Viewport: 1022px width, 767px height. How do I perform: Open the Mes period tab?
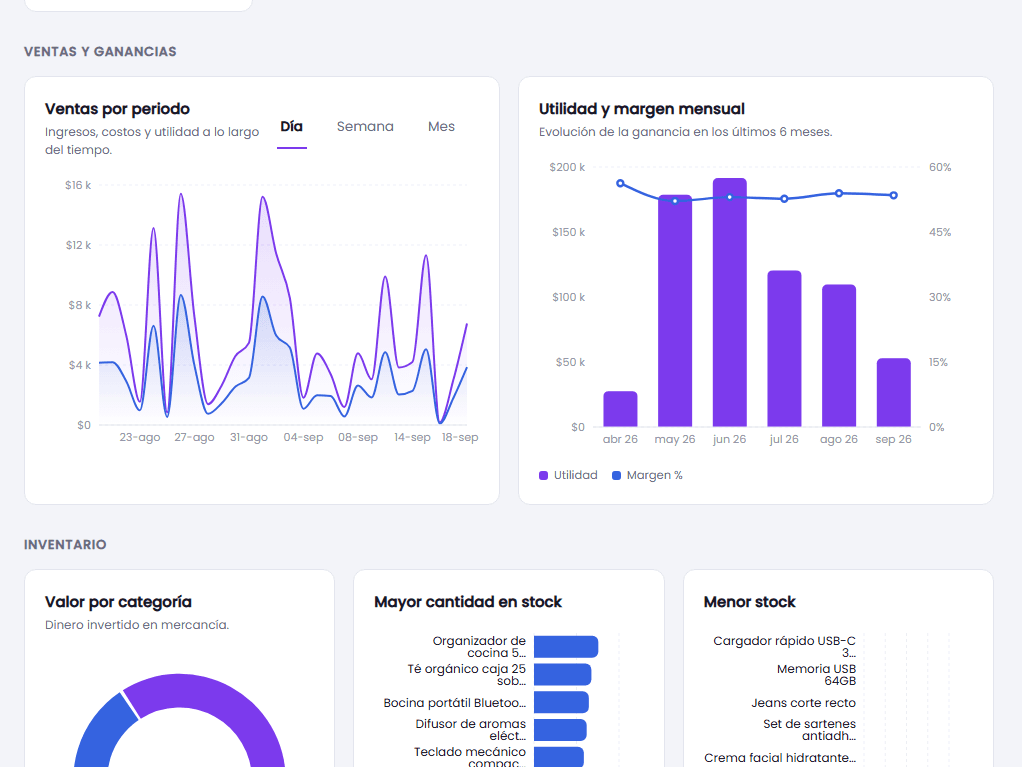tap(441, 126)
